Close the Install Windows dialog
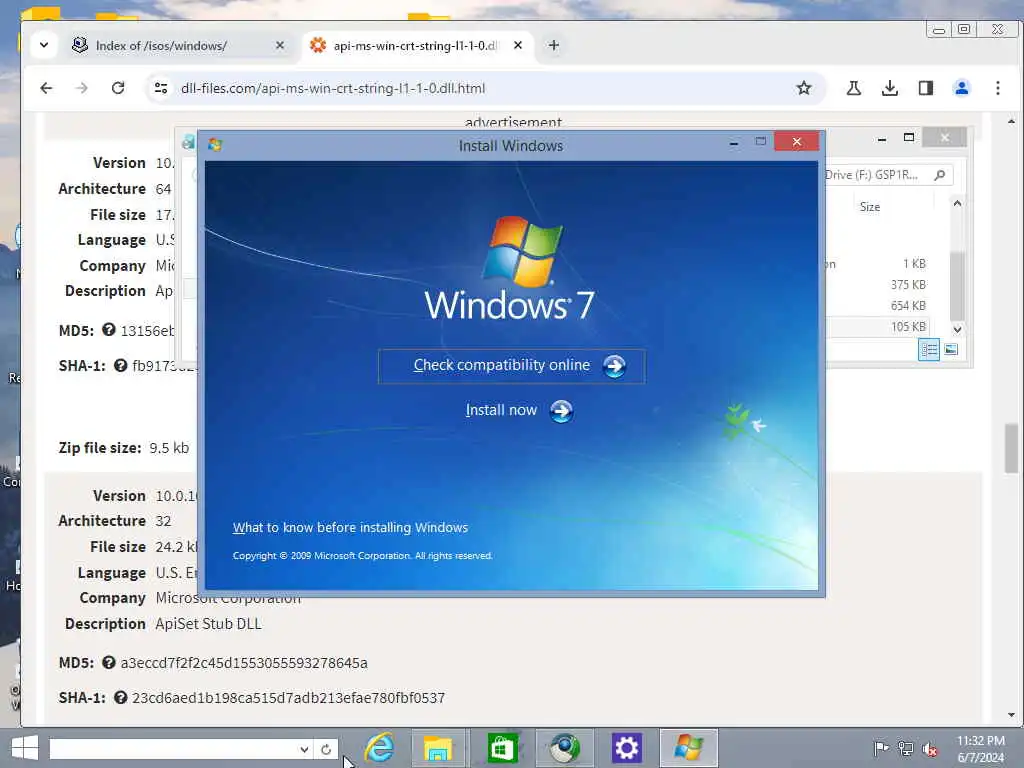The image size is (1024, 768). coord(797,142)
